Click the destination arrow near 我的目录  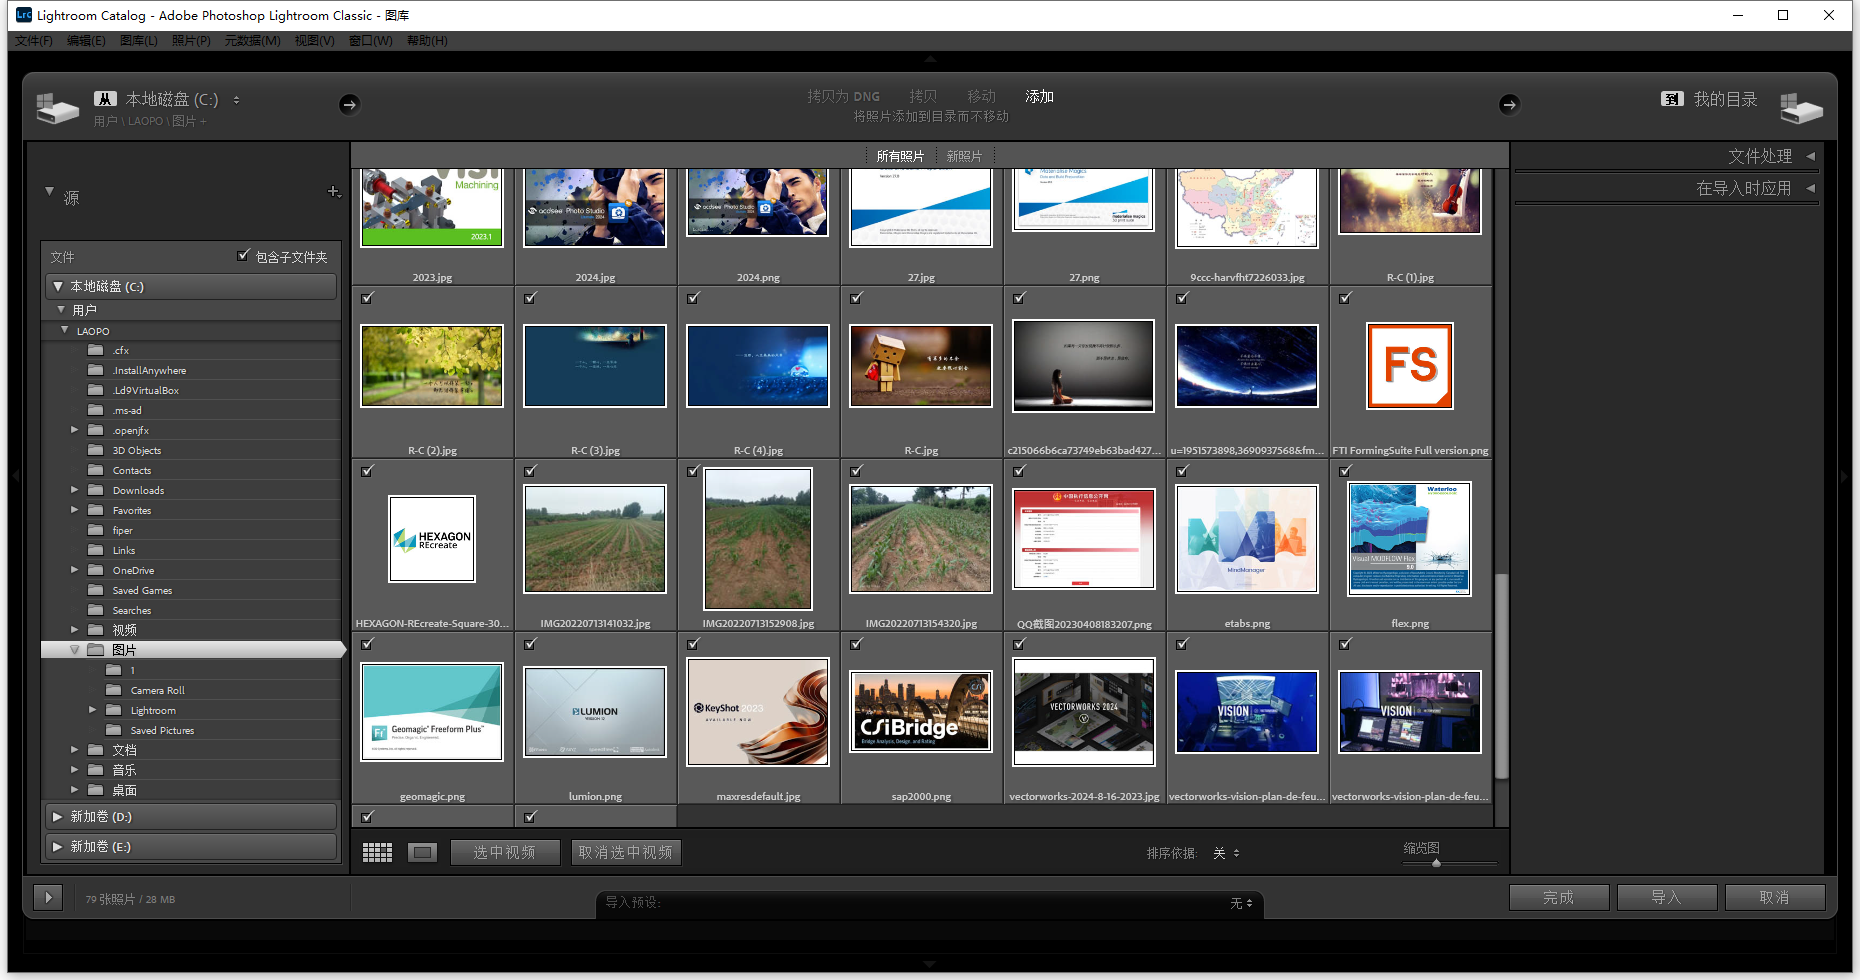(x=1509, y=104)
